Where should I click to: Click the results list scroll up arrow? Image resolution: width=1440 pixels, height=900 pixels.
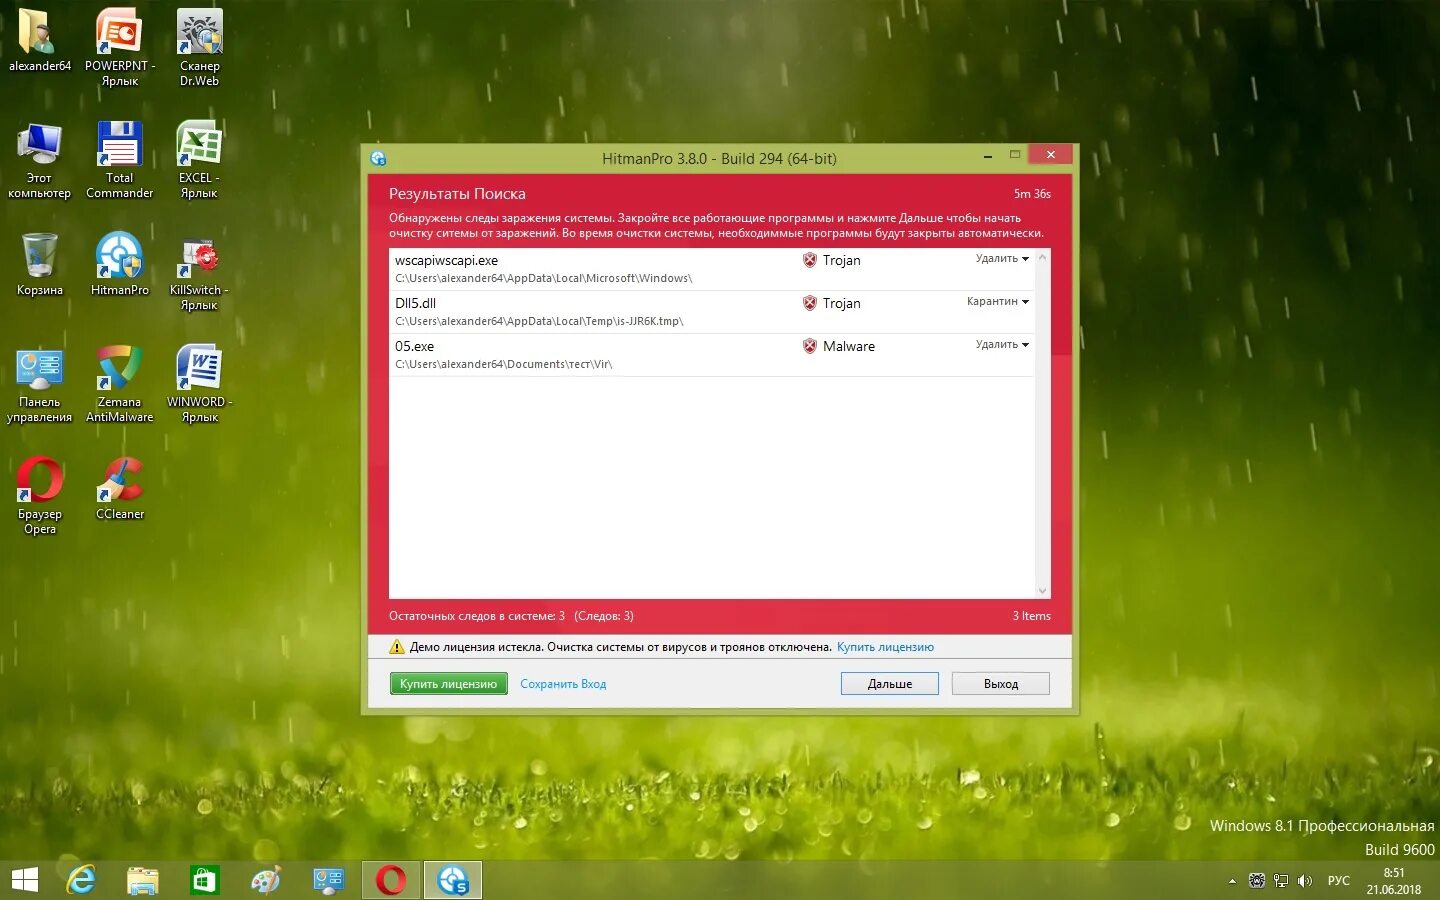[1043, 257]
